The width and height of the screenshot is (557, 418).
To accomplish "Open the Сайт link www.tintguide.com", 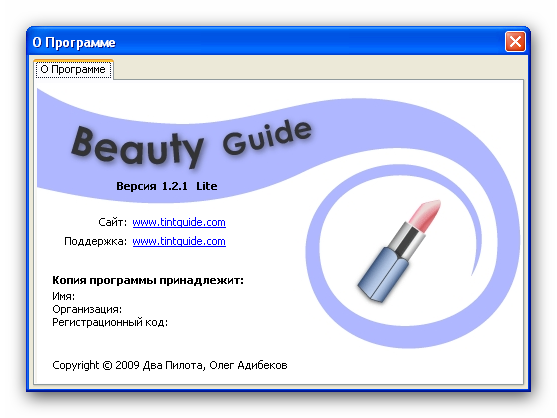I will [x=179, y=222].
